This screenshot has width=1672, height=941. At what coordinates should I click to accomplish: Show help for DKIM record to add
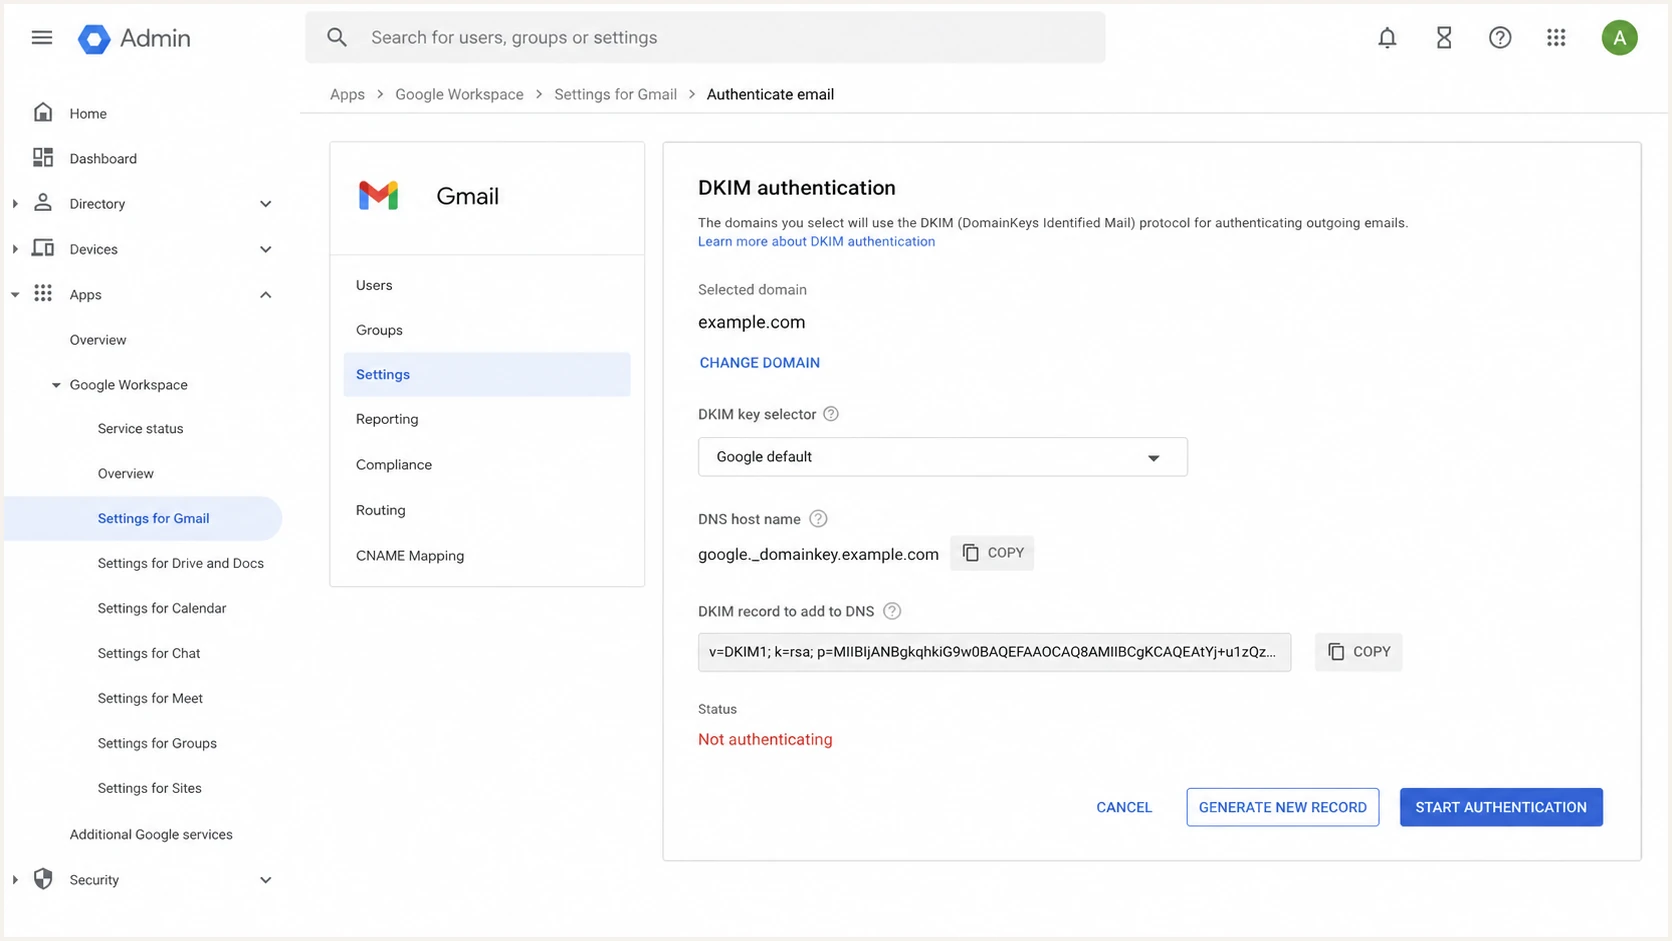[892, 611]
